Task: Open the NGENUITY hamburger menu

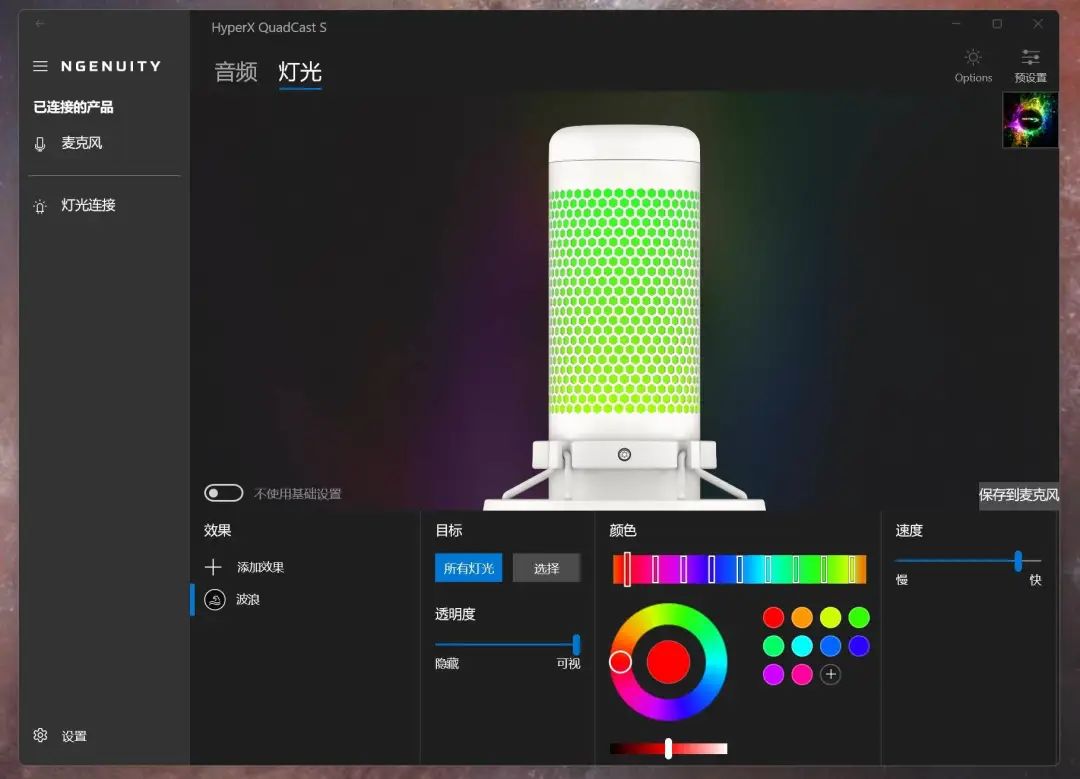Action: click(40, 66)
